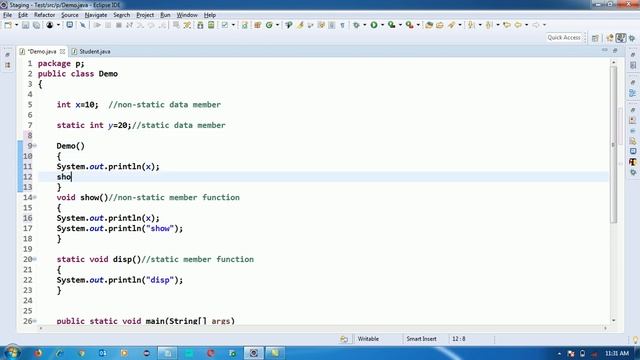Click the editor horizontal scrollbar

coord(322,328)
